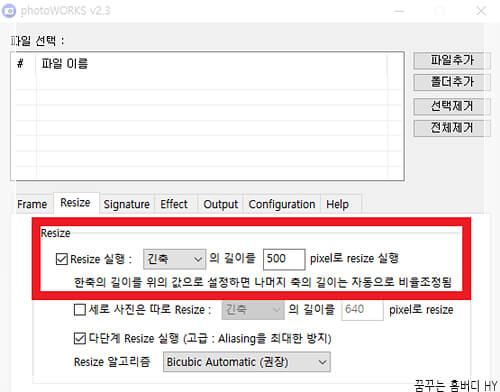Open the Bicubic Automatic algorithm dropdown
500x392 pixels.
point(247,362)
